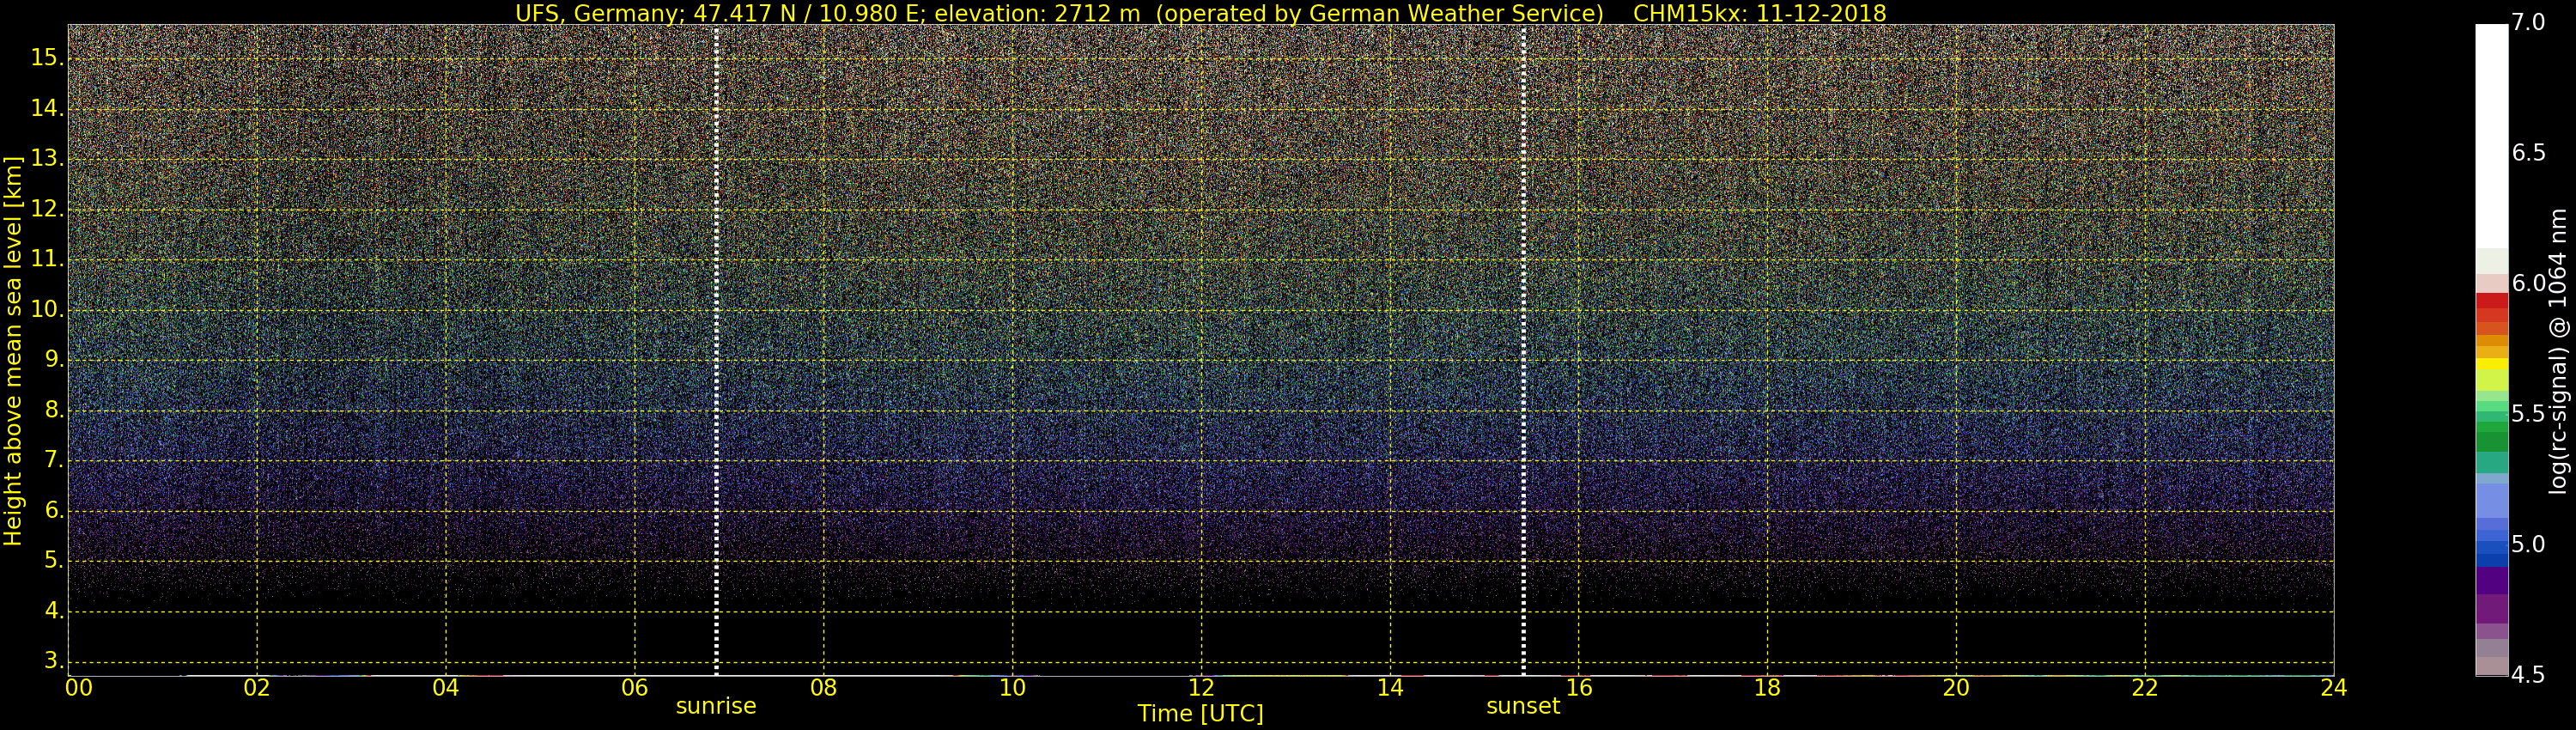Screen dimensions: 2576x730
Task: Click the 5.5 label on the colorbar scale
Action: [2529, 414]
